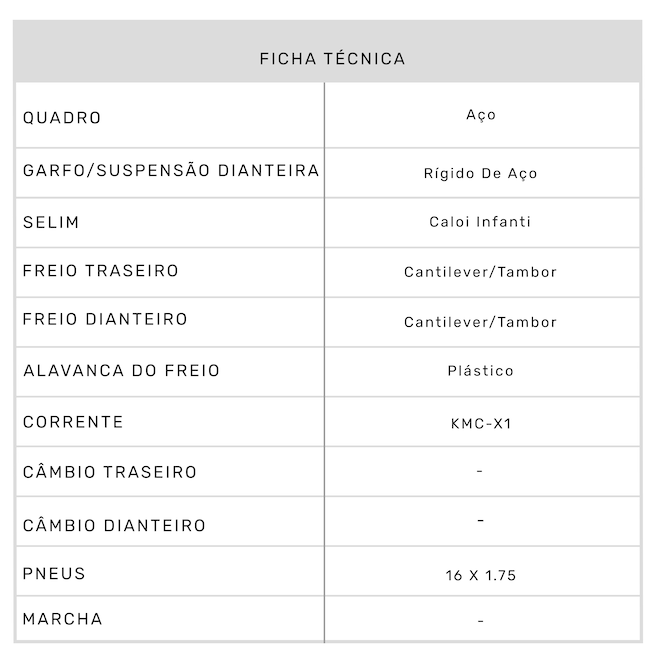Click Cantilever/Tambor value for FREIO DIANTEIRO

pos(481,322)
